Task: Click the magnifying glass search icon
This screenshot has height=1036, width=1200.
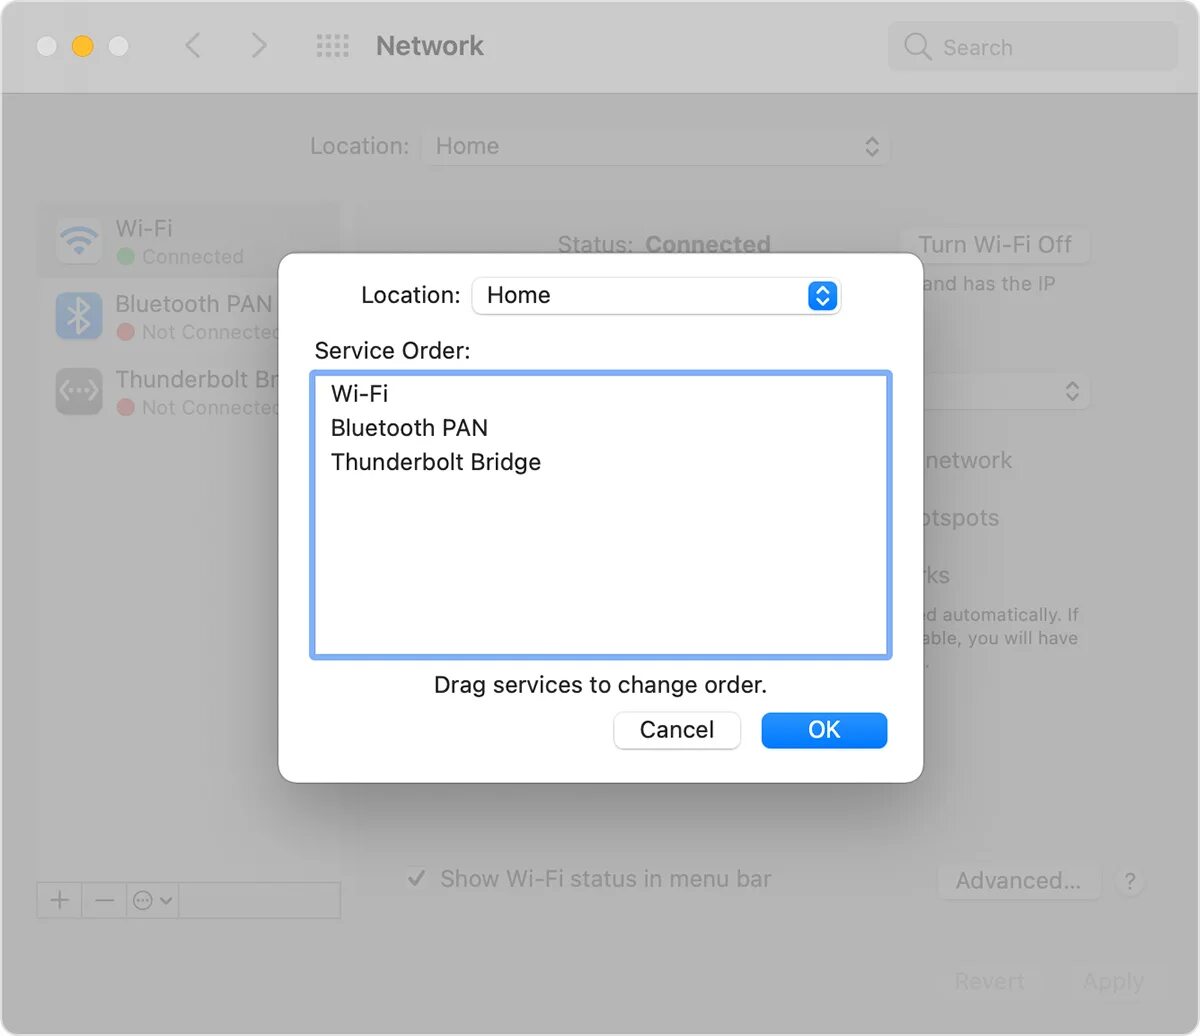Action: 917,47
